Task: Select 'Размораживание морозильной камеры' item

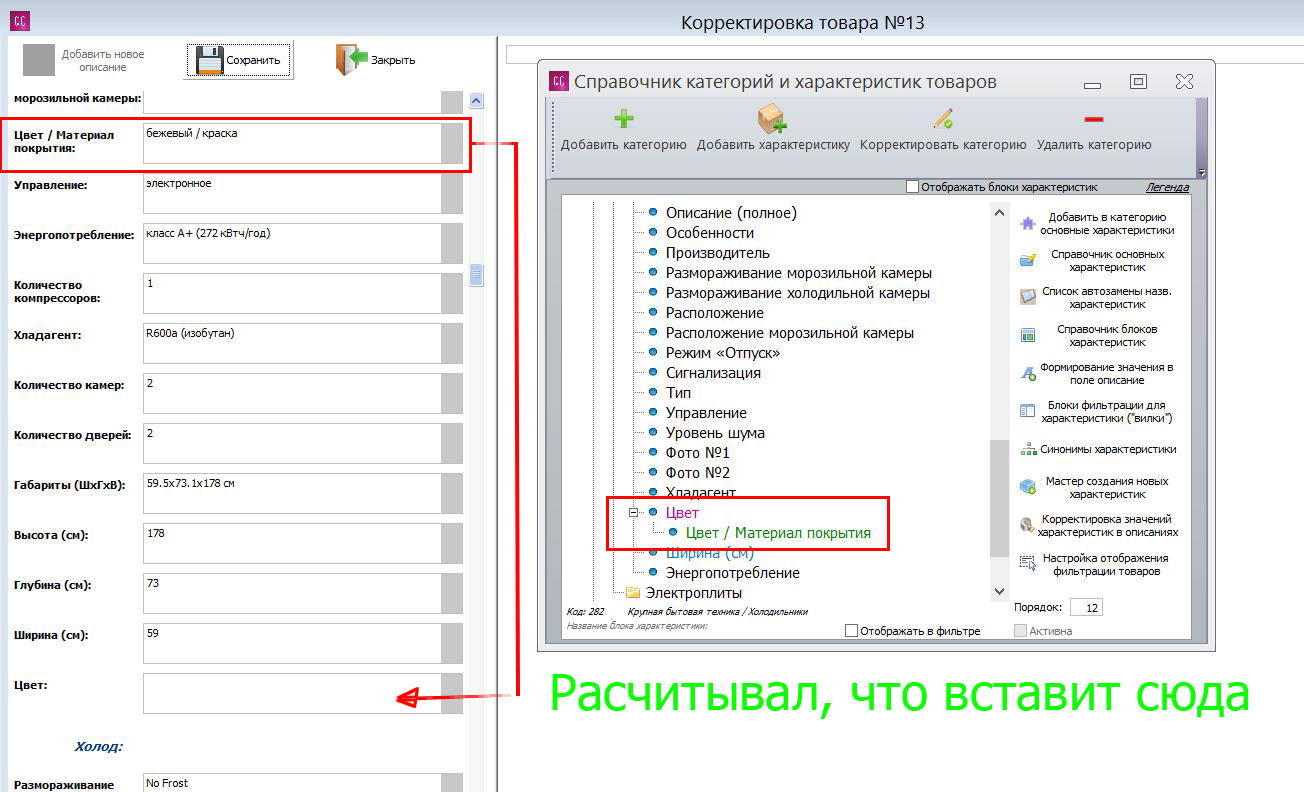Action: tap(799, 273)
